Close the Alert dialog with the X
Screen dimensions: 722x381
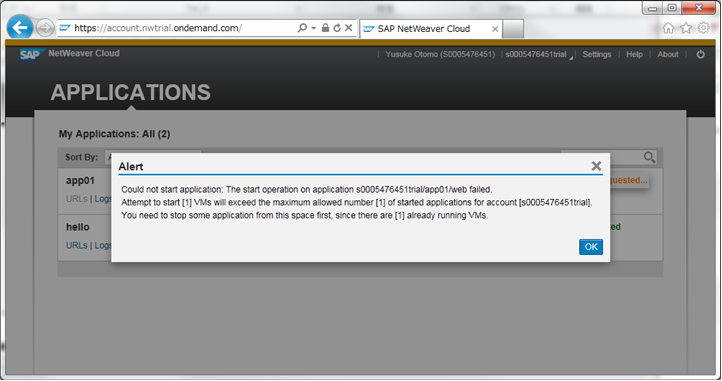pyautogui.click(x=596, y=166)
